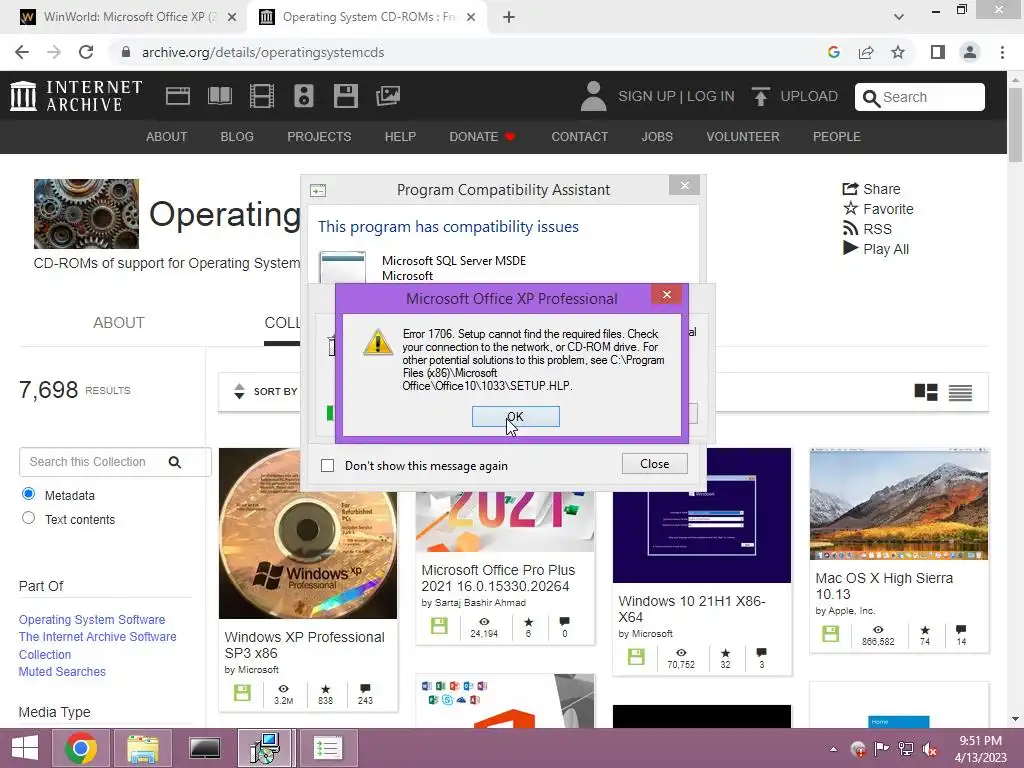Open the Video film-strip icon
This screenshot has height=768, width=1024.
pyautogui.click(x=262, y=96)
